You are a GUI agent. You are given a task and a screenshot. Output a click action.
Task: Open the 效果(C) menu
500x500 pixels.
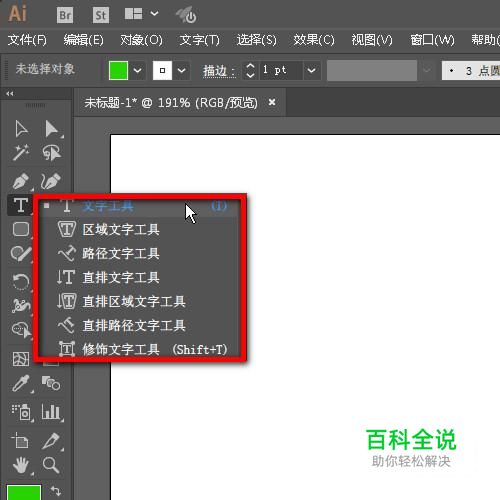[314, 40]
